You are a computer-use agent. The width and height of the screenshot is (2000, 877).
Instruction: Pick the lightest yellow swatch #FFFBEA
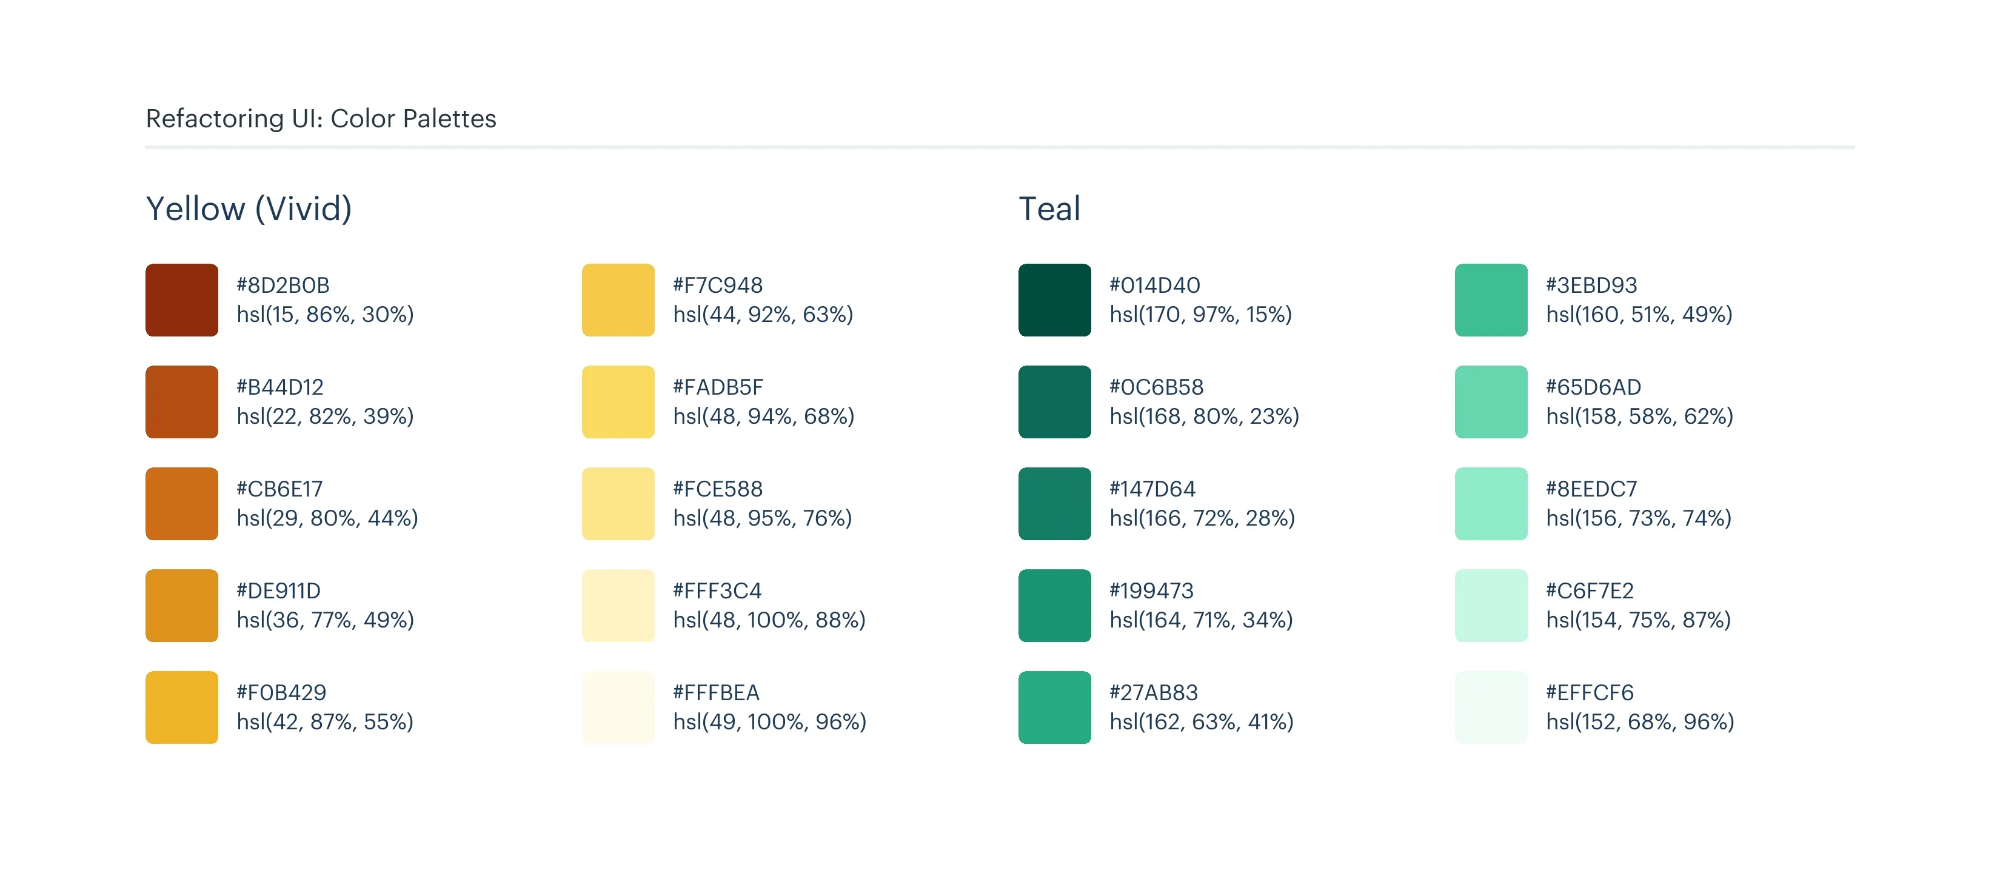click(x=618, y=707)
